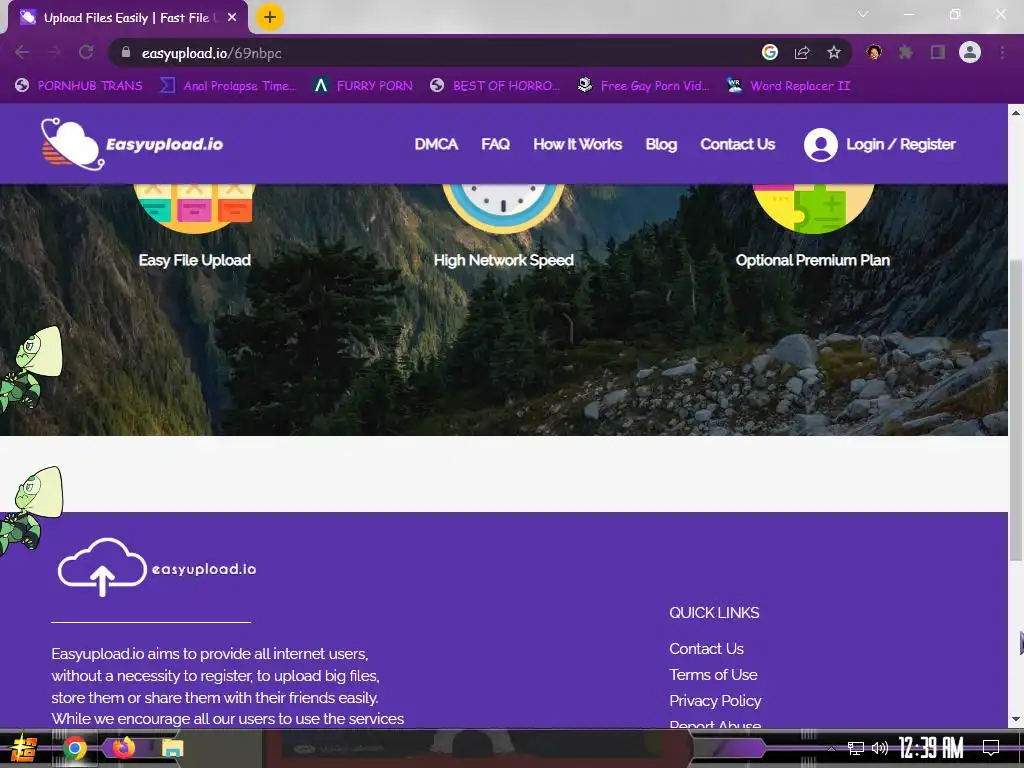Viewport: 1024px width, 768px height.
Task: Click the Easy File Upload icon
Action: (x=194, y=208)
